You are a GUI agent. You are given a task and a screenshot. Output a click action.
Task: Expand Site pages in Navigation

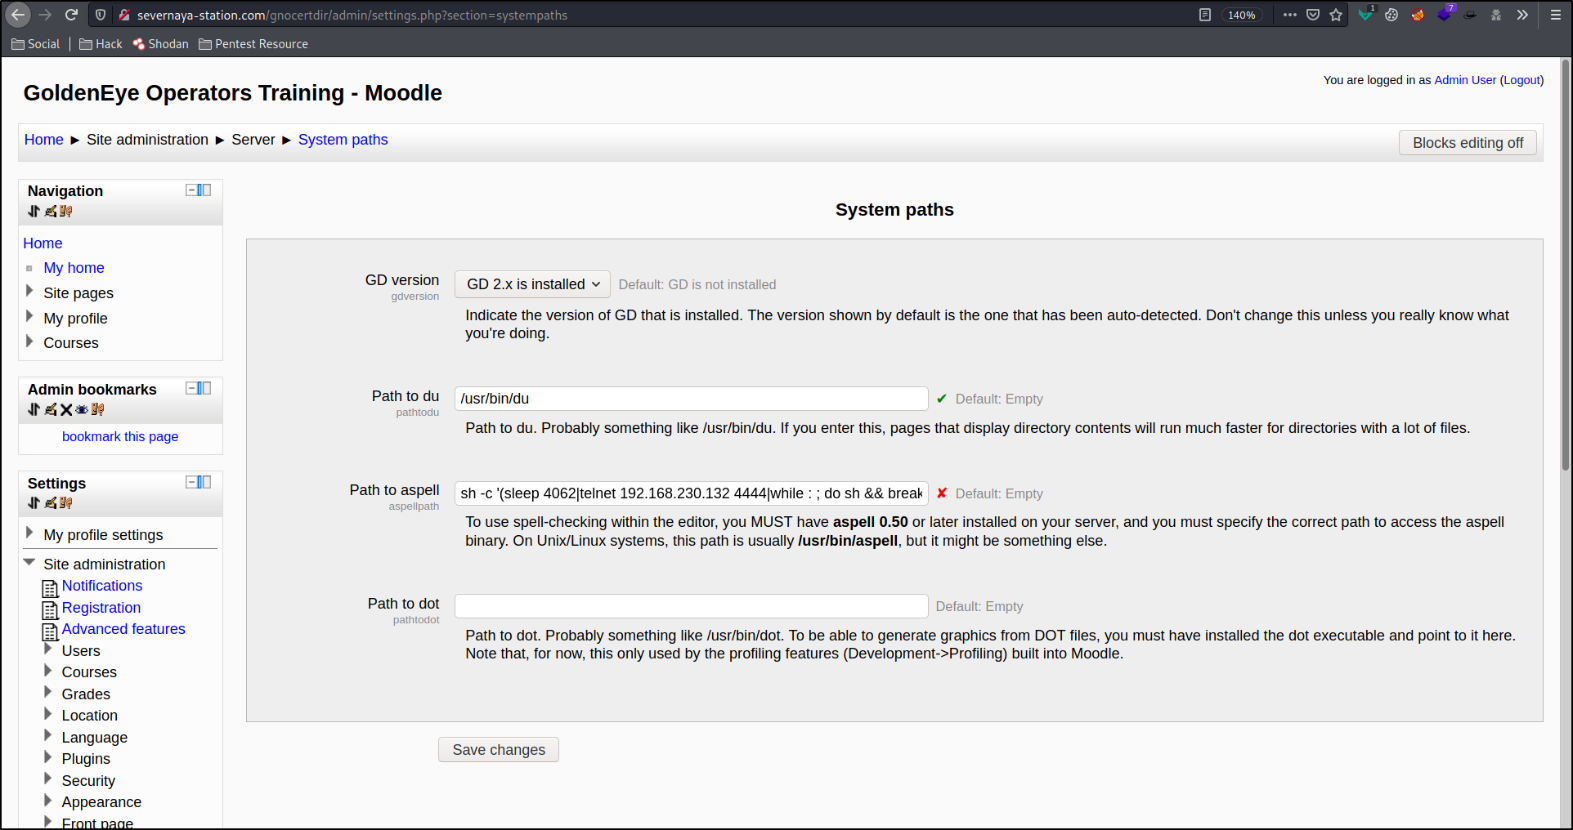(29, 291)
